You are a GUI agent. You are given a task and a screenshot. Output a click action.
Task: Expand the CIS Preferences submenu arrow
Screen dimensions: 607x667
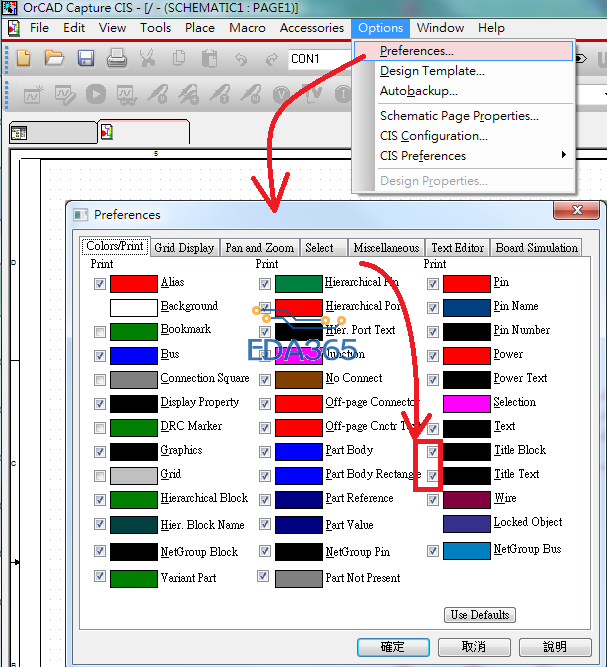[x=564, y=154]
